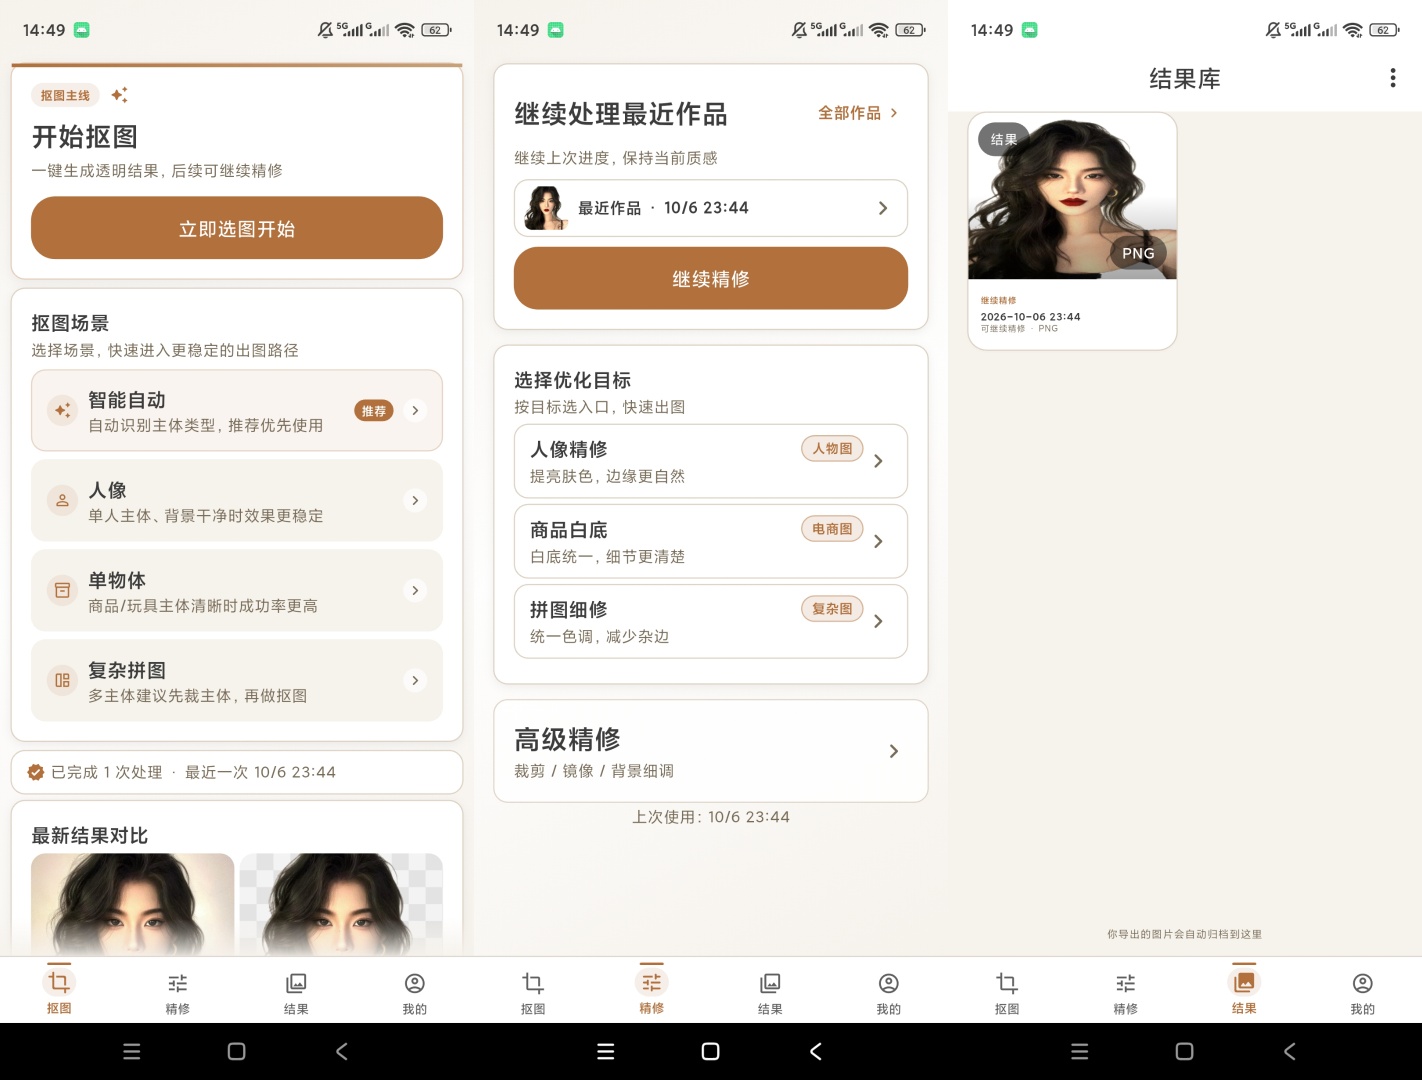This screenshot has width=1422, height=1080.
Task: Open the 全部作品 link
Action: click(858, 113)
